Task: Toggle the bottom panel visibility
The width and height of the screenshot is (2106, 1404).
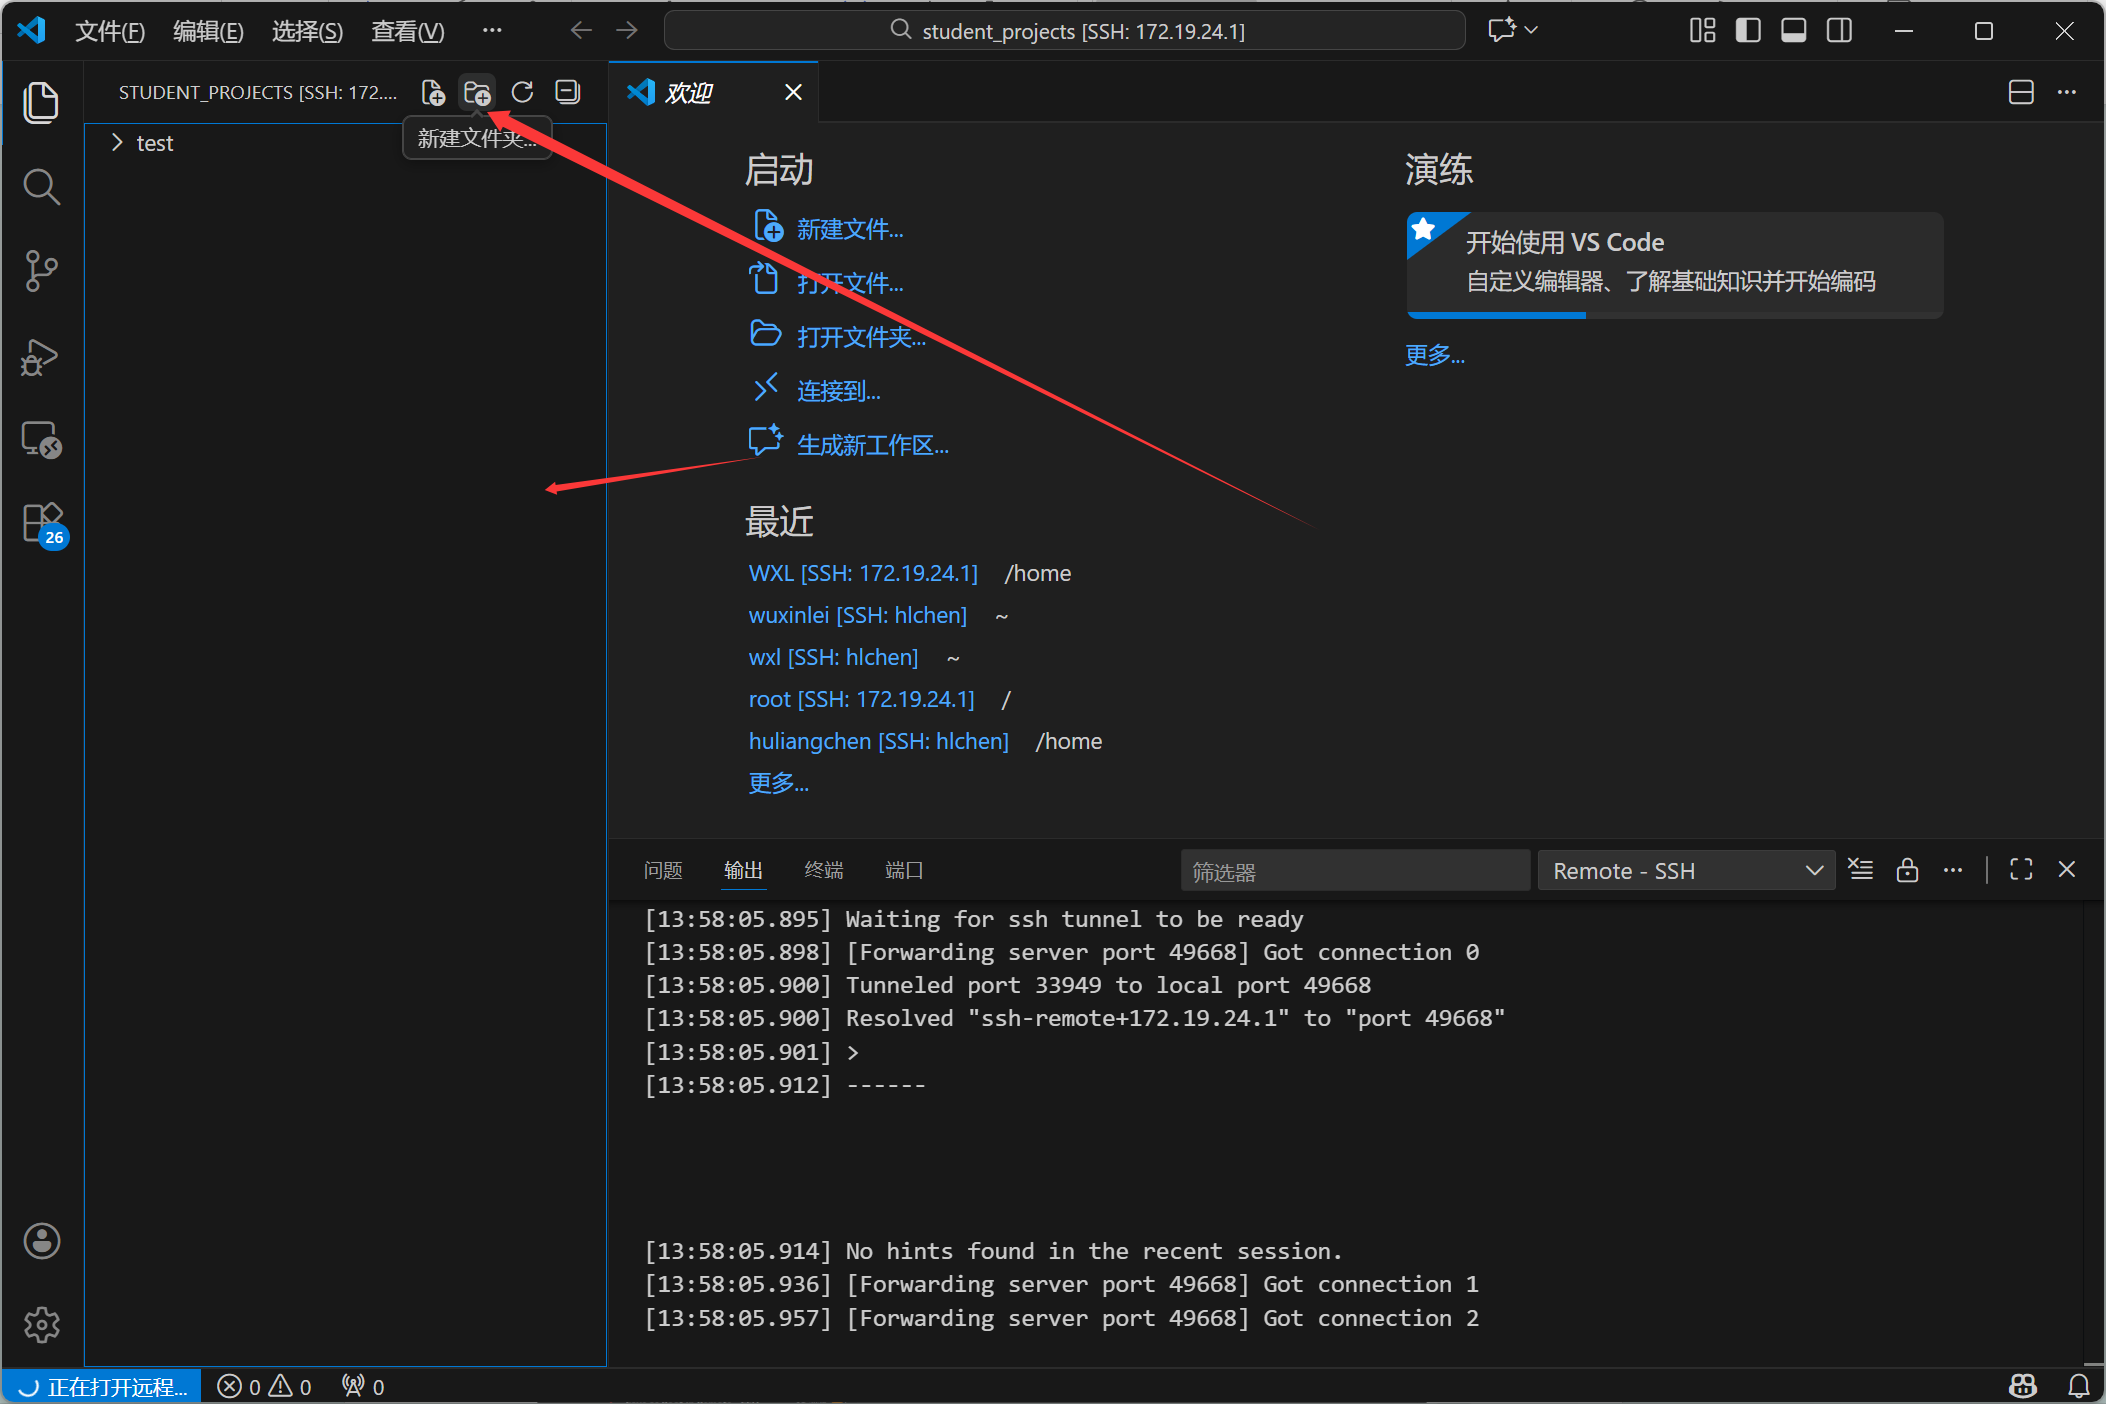Action: (x=1793, y=31)
